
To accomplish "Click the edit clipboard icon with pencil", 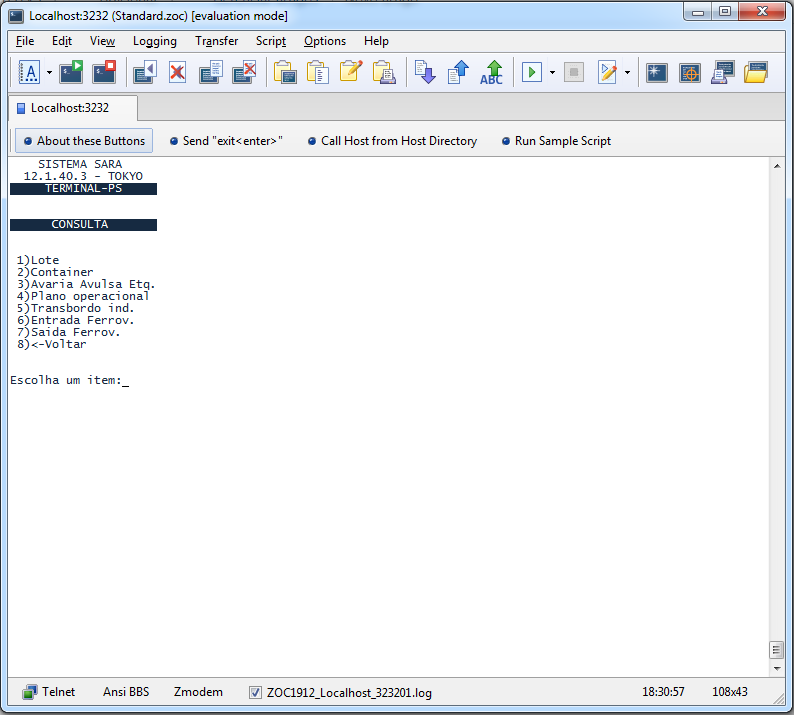I will pyautogui.click(x=351, y=71).
